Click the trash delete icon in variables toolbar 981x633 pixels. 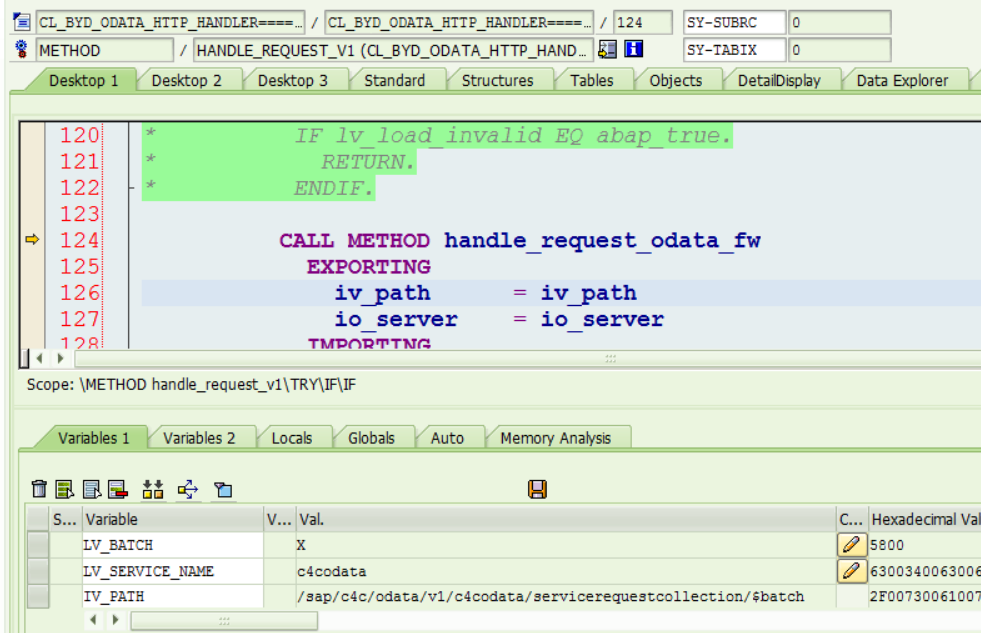pos(39,489)
